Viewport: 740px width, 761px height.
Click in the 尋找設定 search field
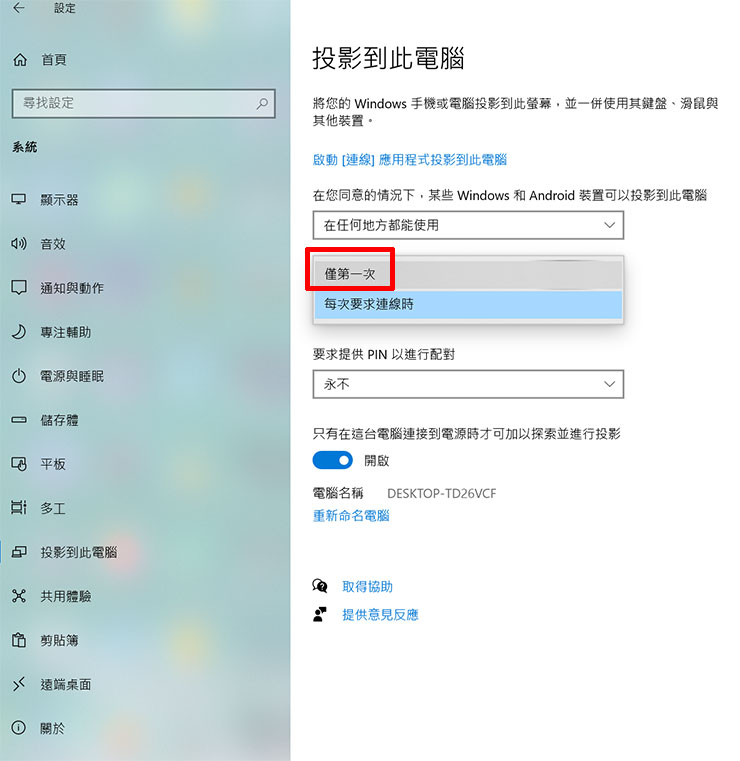tap(144, 103)
